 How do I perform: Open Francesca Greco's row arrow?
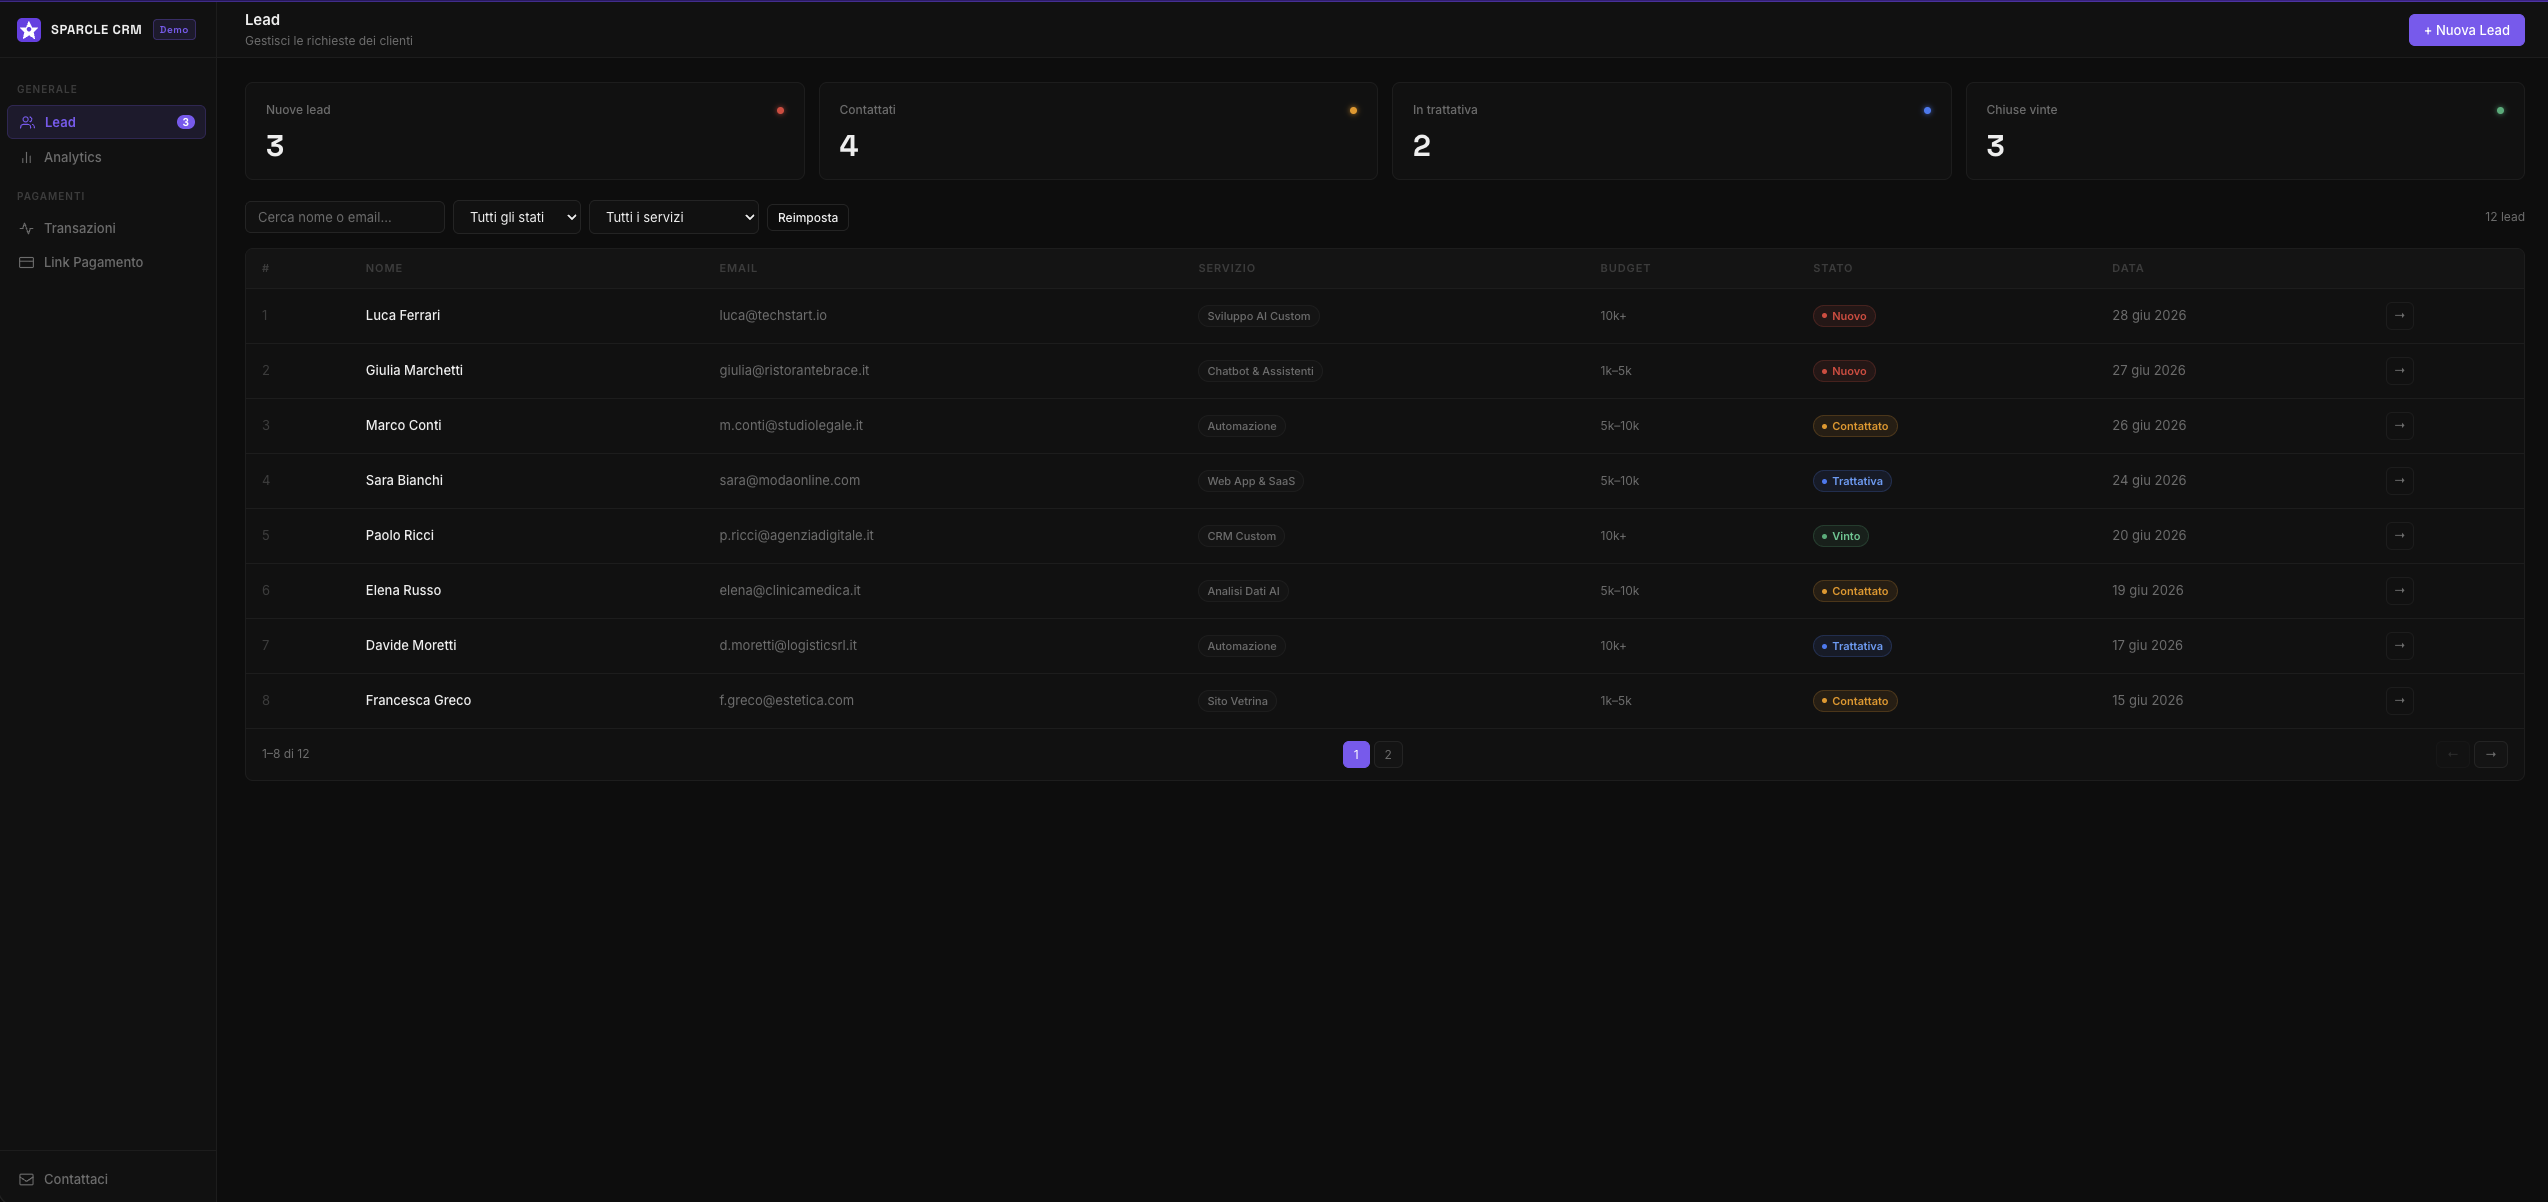click(2400, 700)
